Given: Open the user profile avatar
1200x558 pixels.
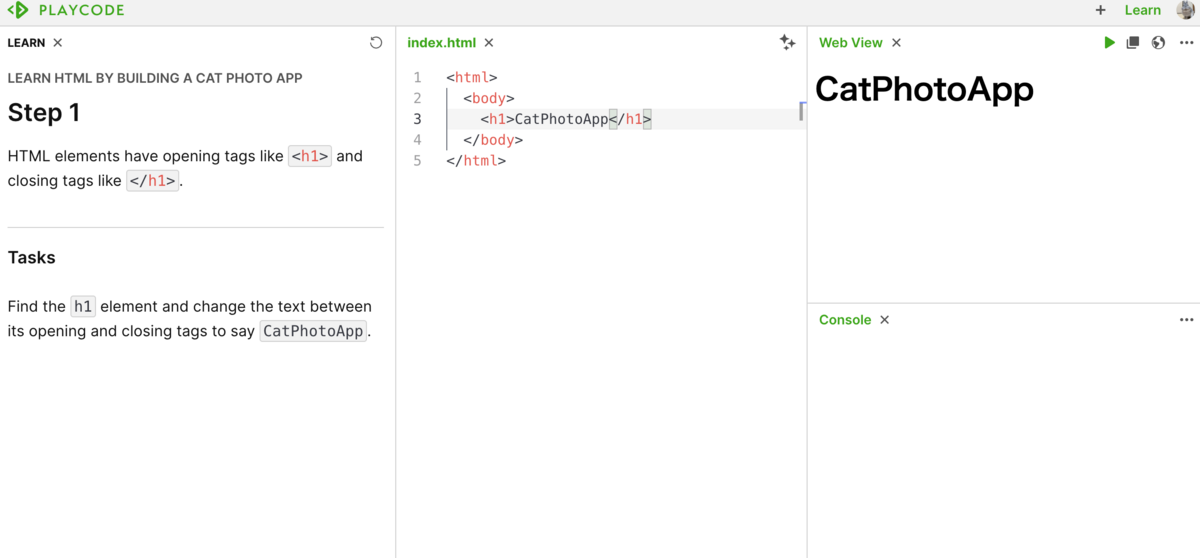Looking at the screenshot, I should pyautogui.click(x=1186, y=10).
